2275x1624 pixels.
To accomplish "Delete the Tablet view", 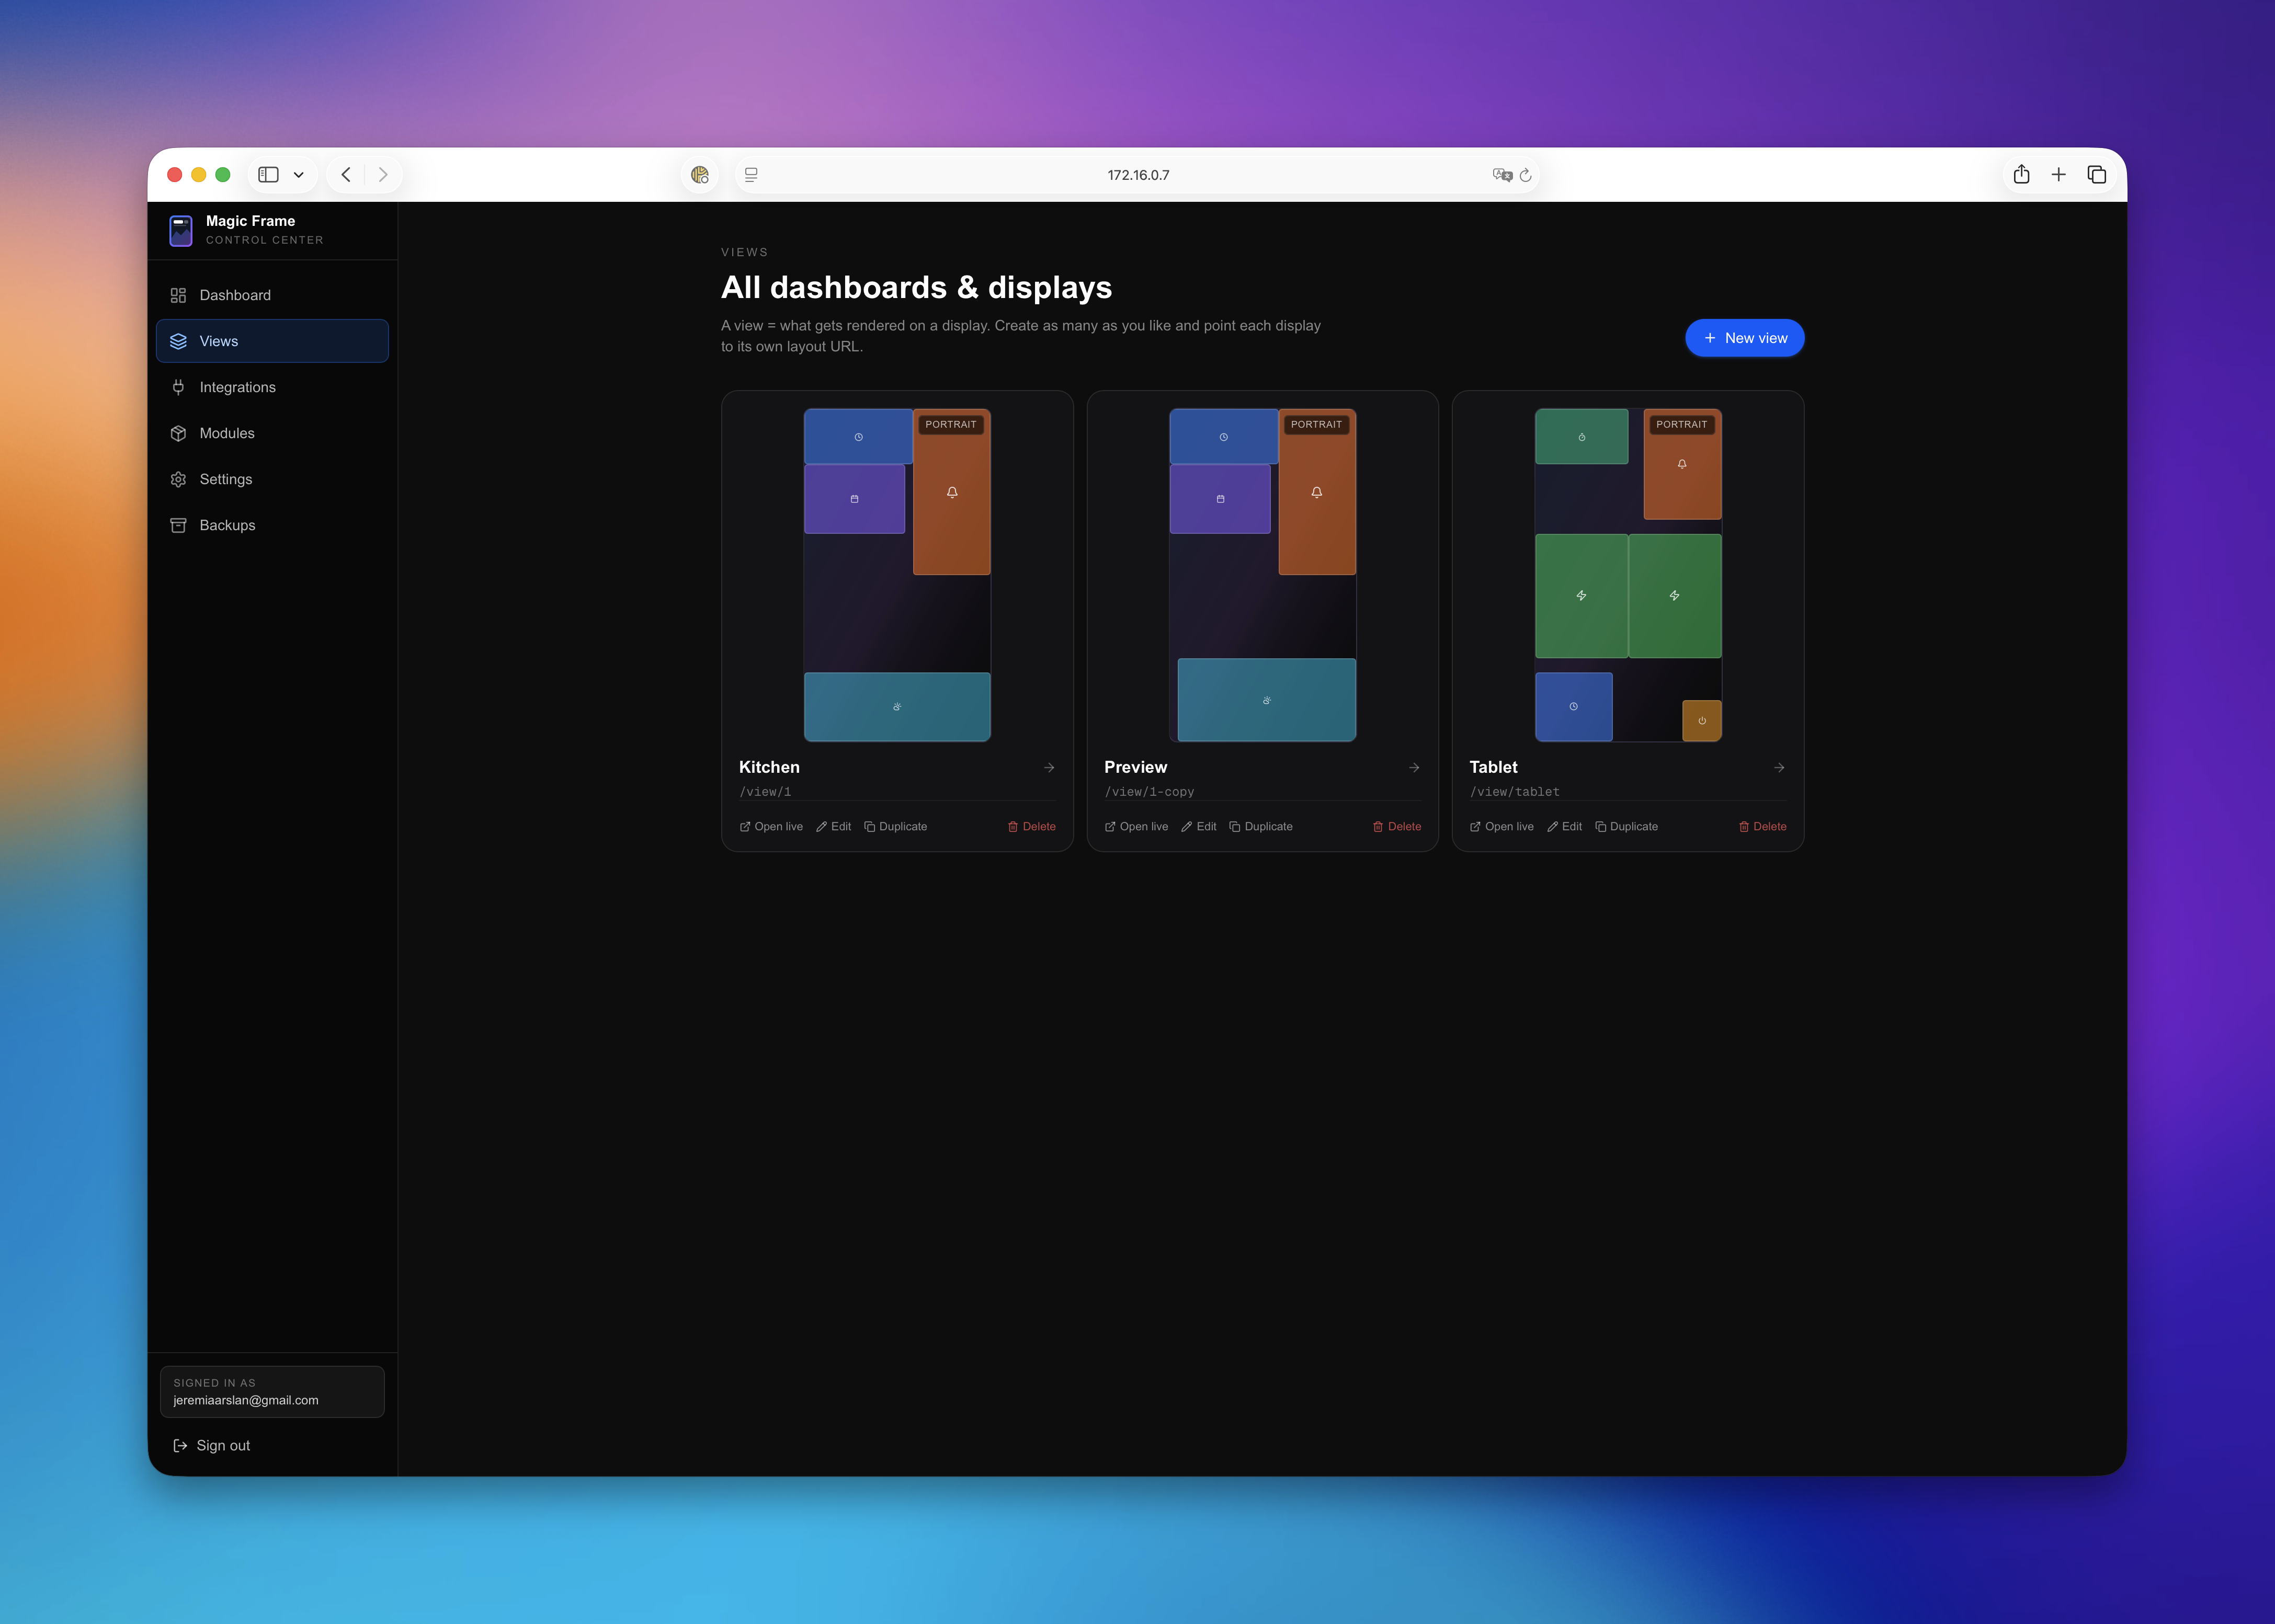I will (x=1762, y=826).
